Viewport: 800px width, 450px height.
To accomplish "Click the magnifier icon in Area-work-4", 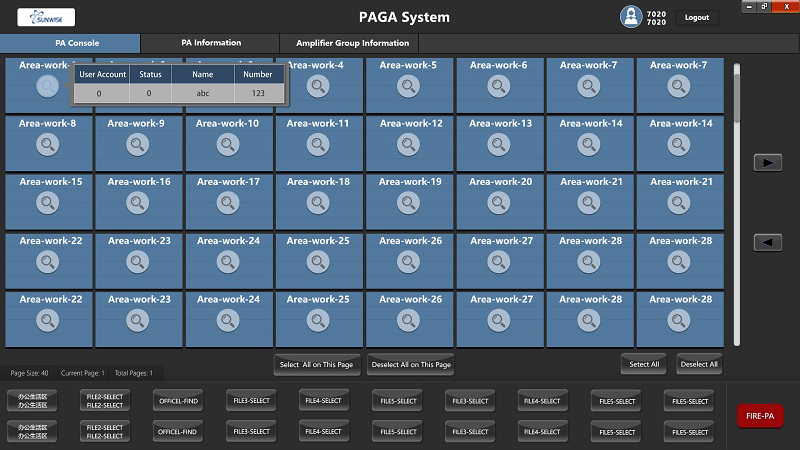I will click(317, 87).
